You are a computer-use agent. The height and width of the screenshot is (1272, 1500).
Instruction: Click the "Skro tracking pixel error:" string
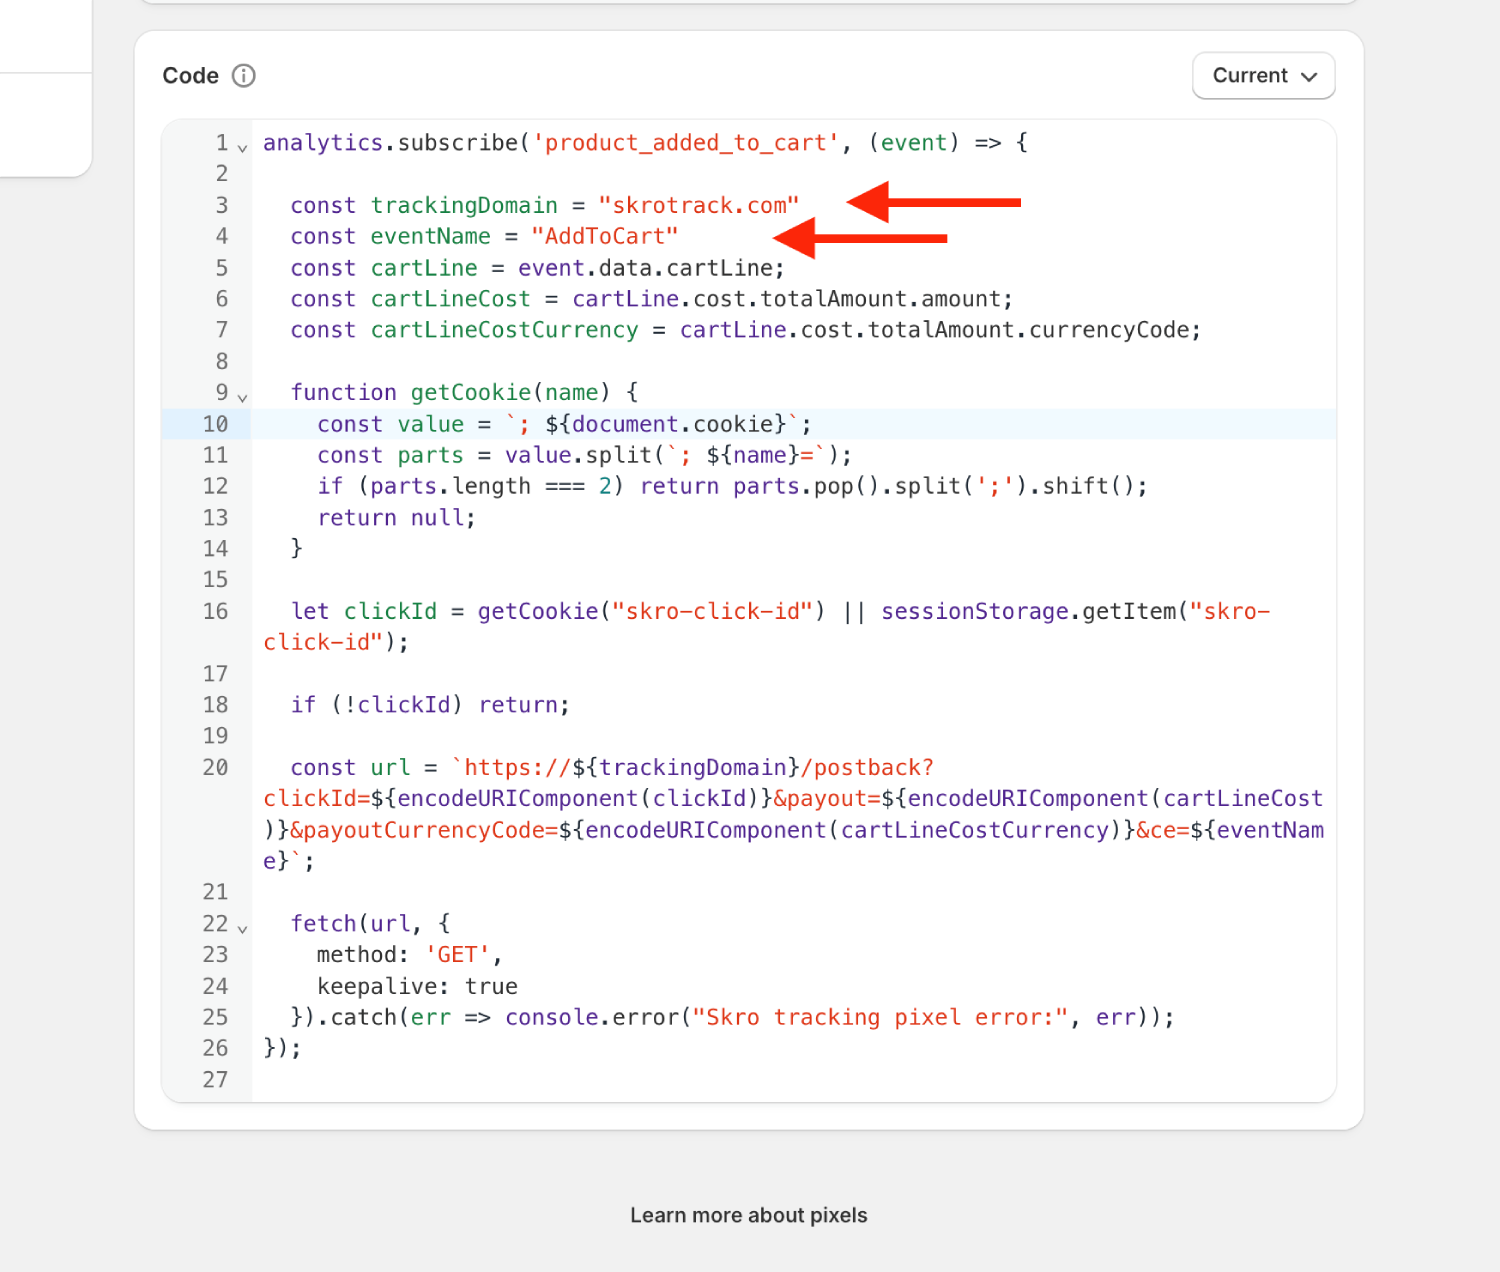tap(880, 1017)
